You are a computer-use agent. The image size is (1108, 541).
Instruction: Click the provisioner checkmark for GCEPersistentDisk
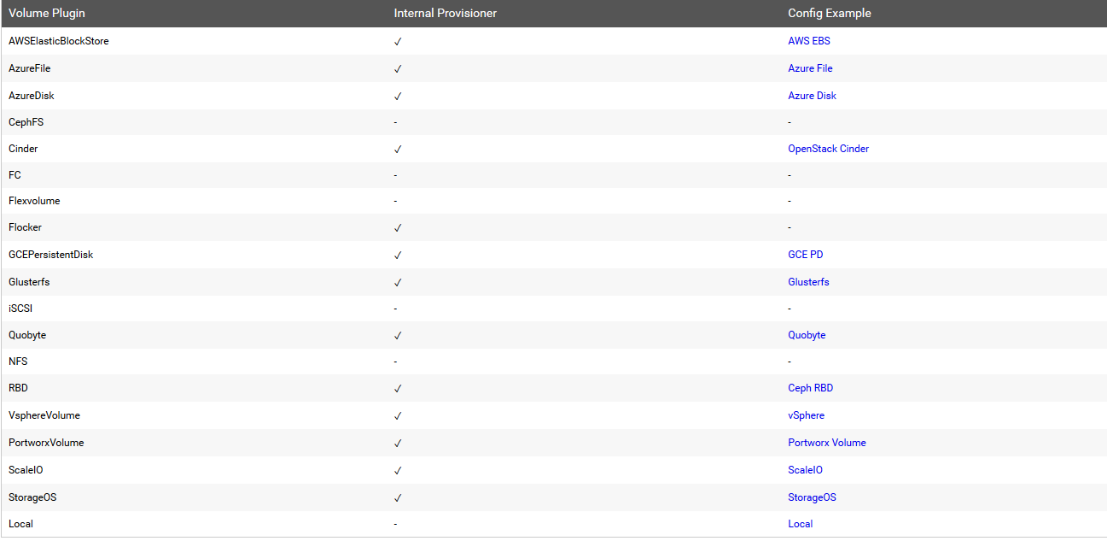(398, 255)
